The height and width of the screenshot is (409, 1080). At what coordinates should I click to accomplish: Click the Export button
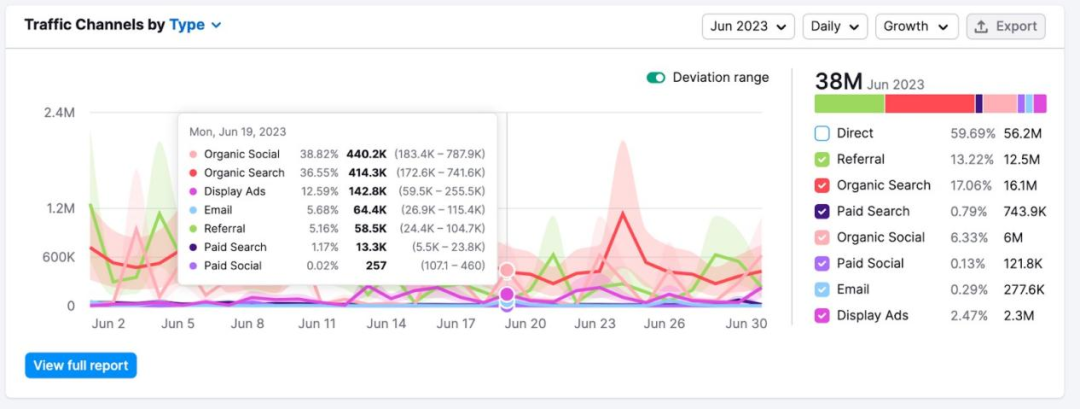pos(1005,26)
